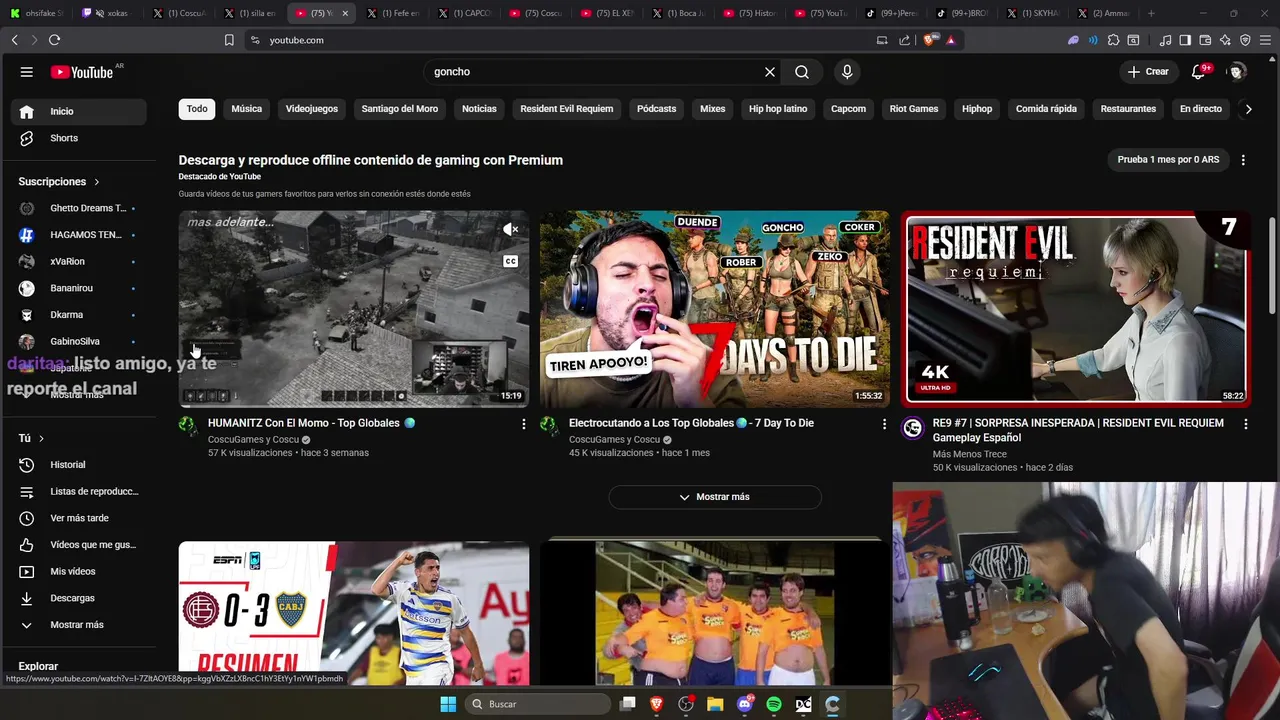Select the En directo chip
1280x720 pixels.
(1201, 109)
